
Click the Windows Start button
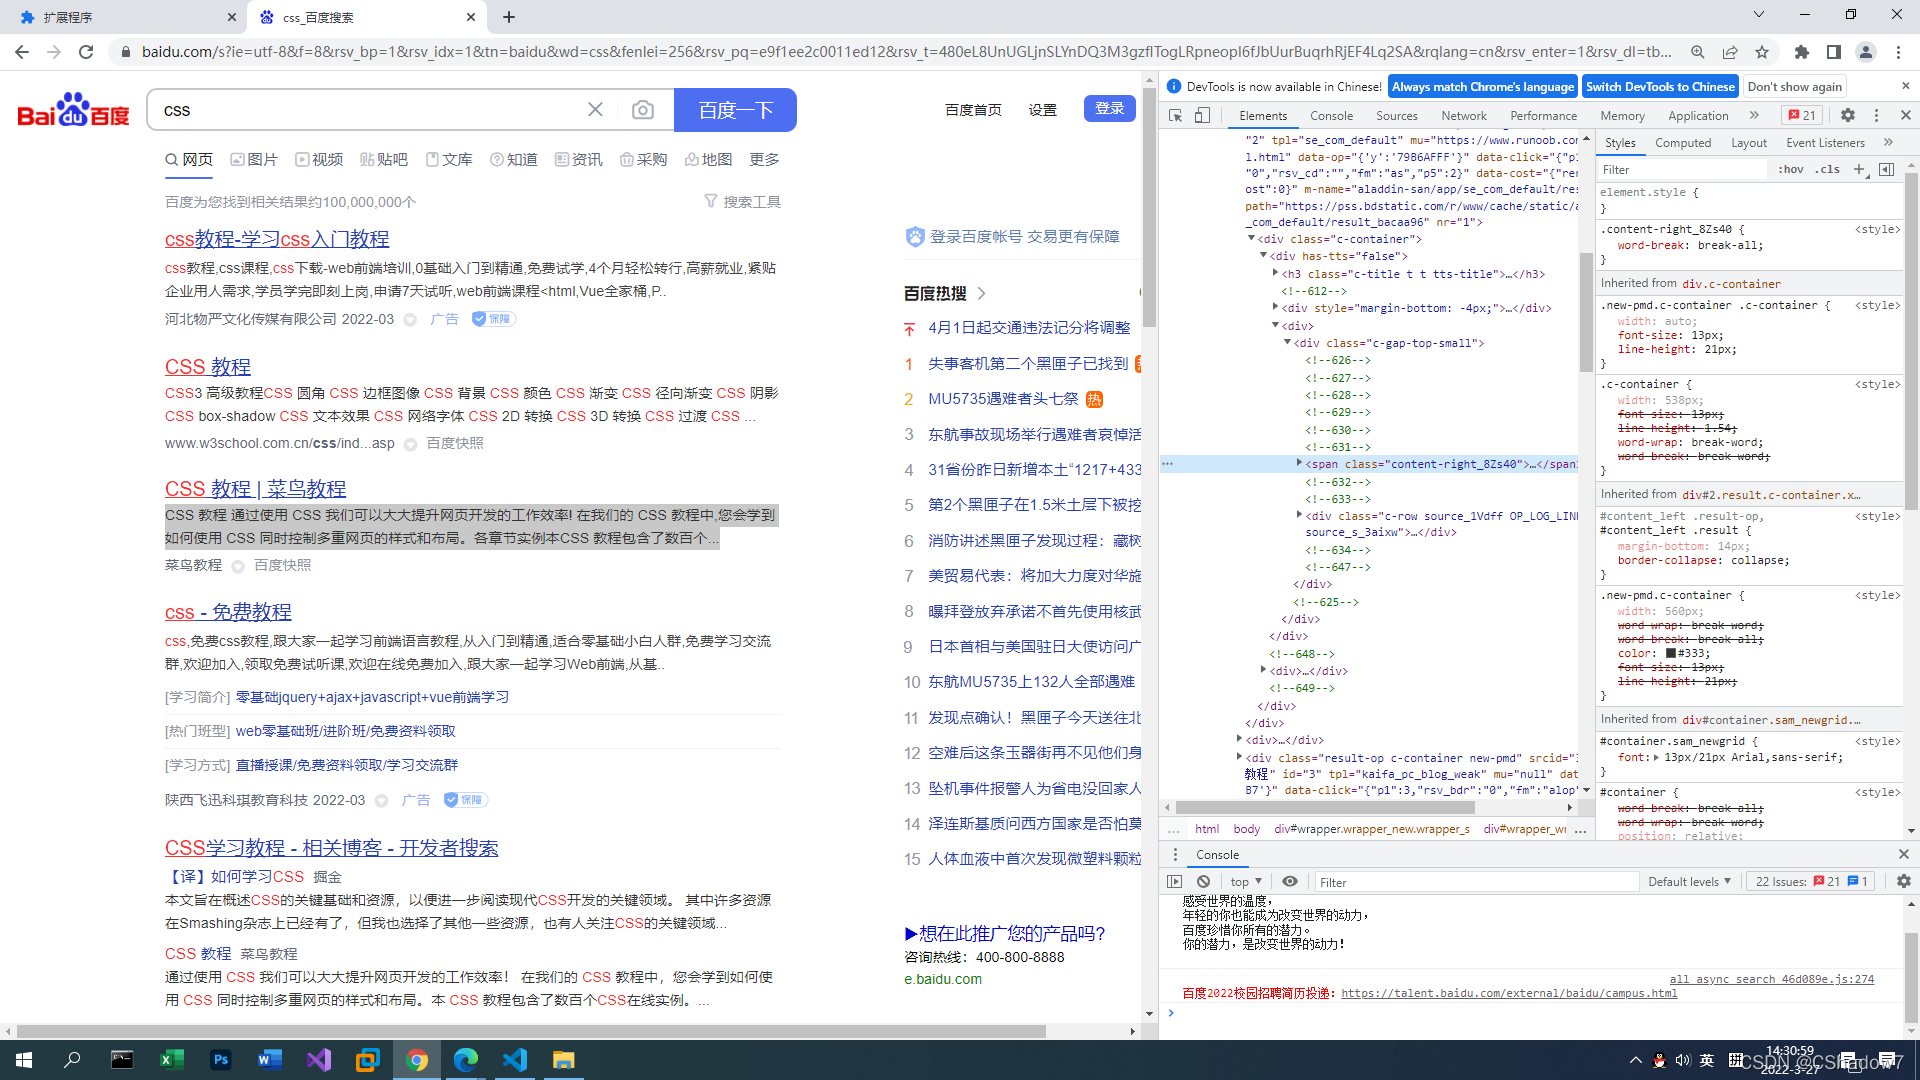[24, 1060]
